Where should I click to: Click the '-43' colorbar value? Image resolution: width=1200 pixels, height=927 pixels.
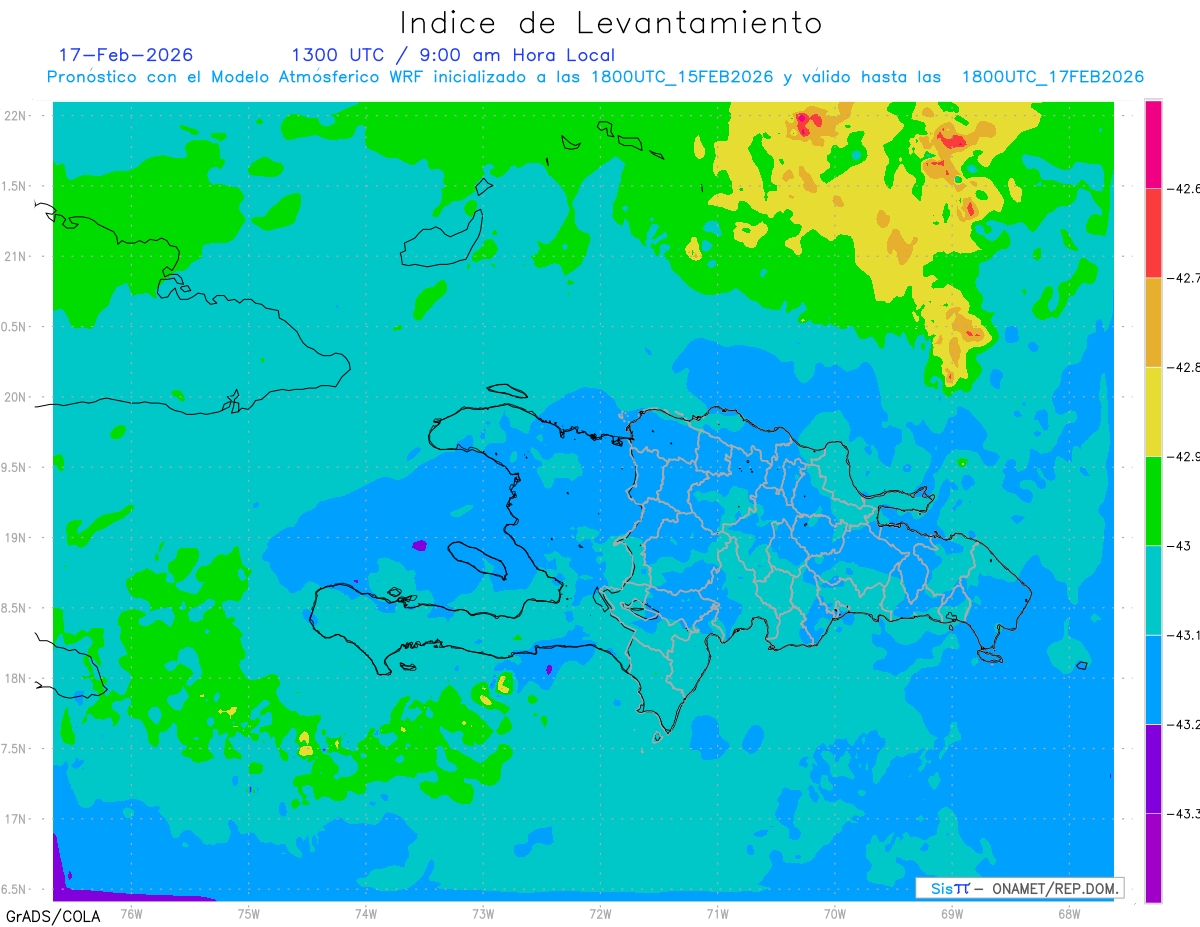point(1178,546)
